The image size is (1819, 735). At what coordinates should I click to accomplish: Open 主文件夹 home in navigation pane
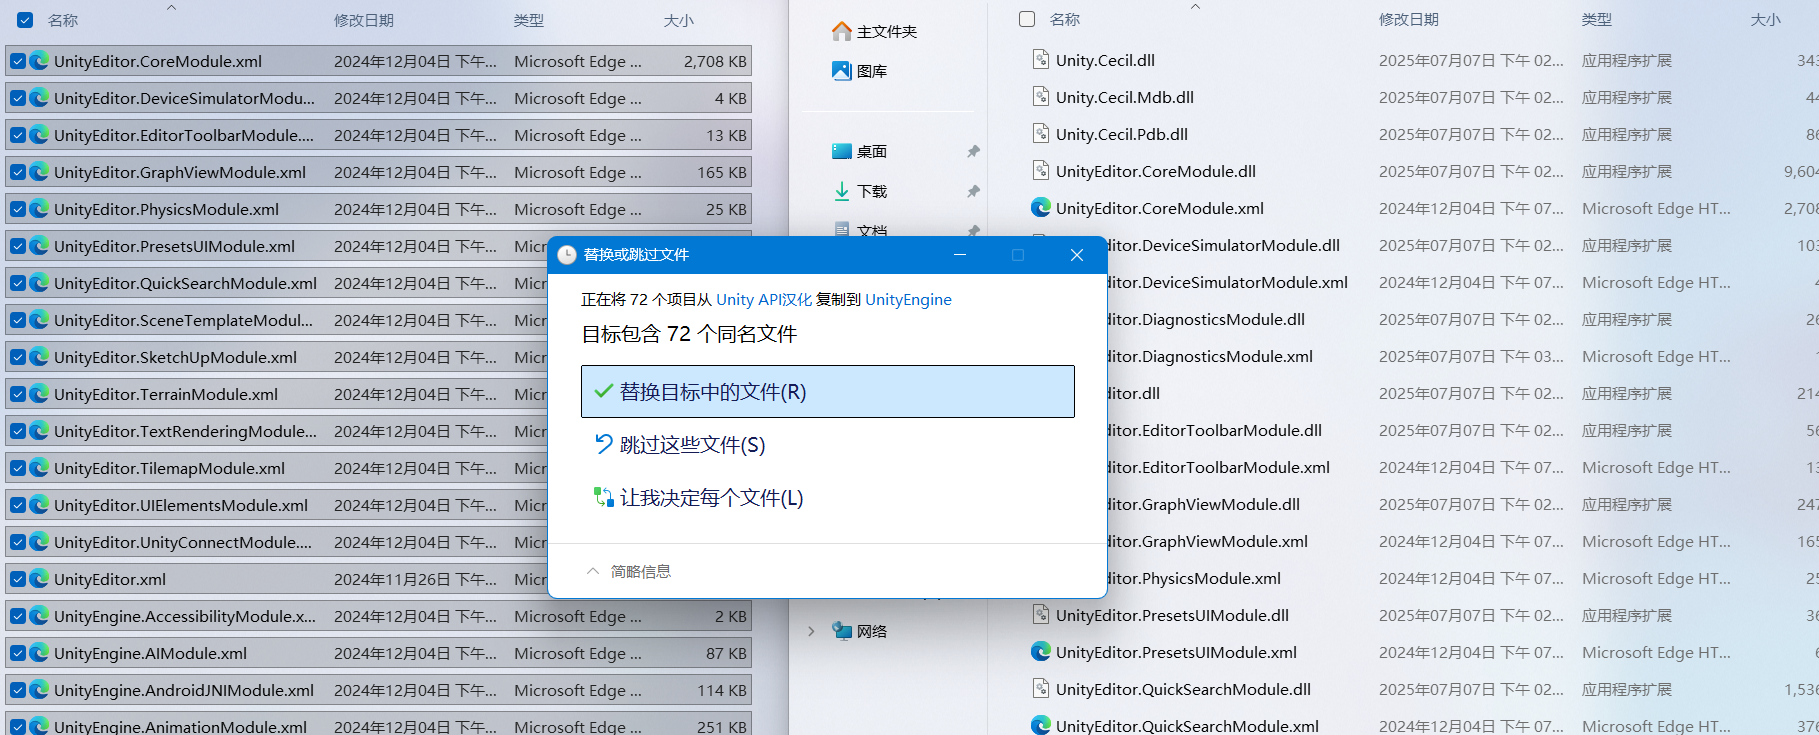[875, 32]
